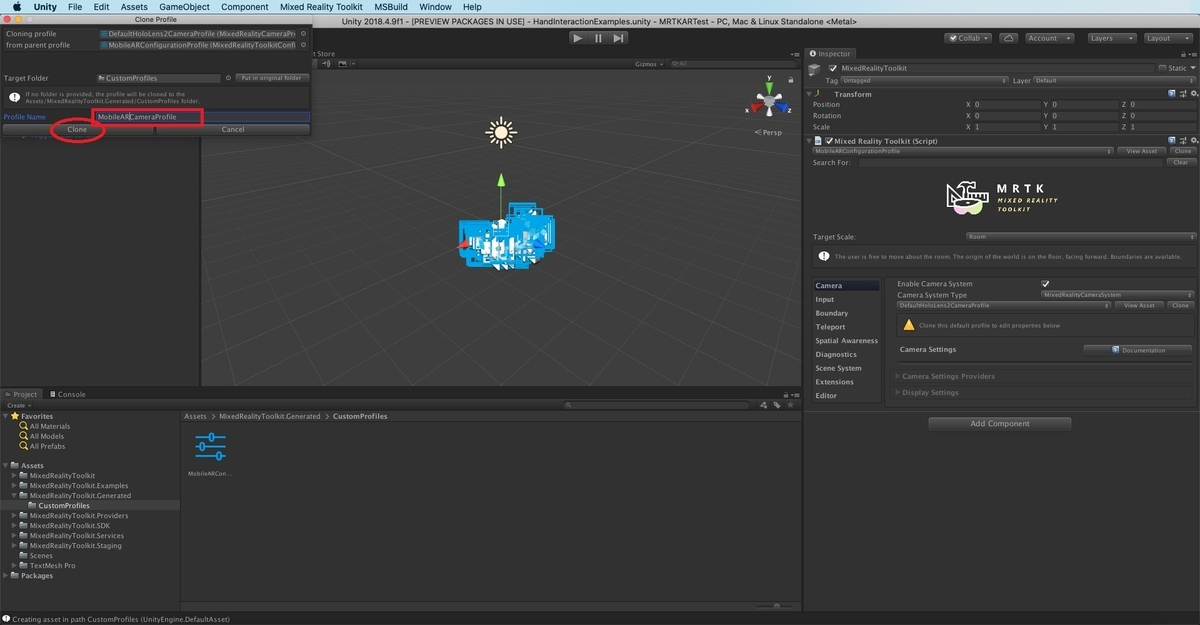Open the Tag dropdown
The image size is (1200, 625).
924,80
